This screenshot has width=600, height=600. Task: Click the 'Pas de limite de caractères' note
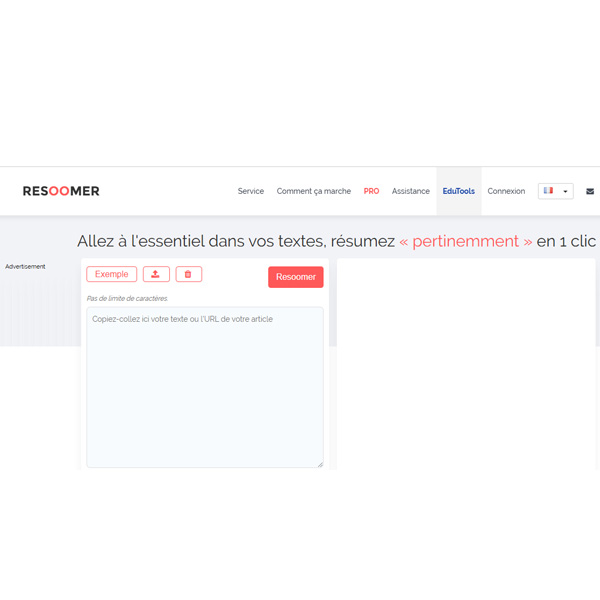pyautogui.click(x=127, y=298)
